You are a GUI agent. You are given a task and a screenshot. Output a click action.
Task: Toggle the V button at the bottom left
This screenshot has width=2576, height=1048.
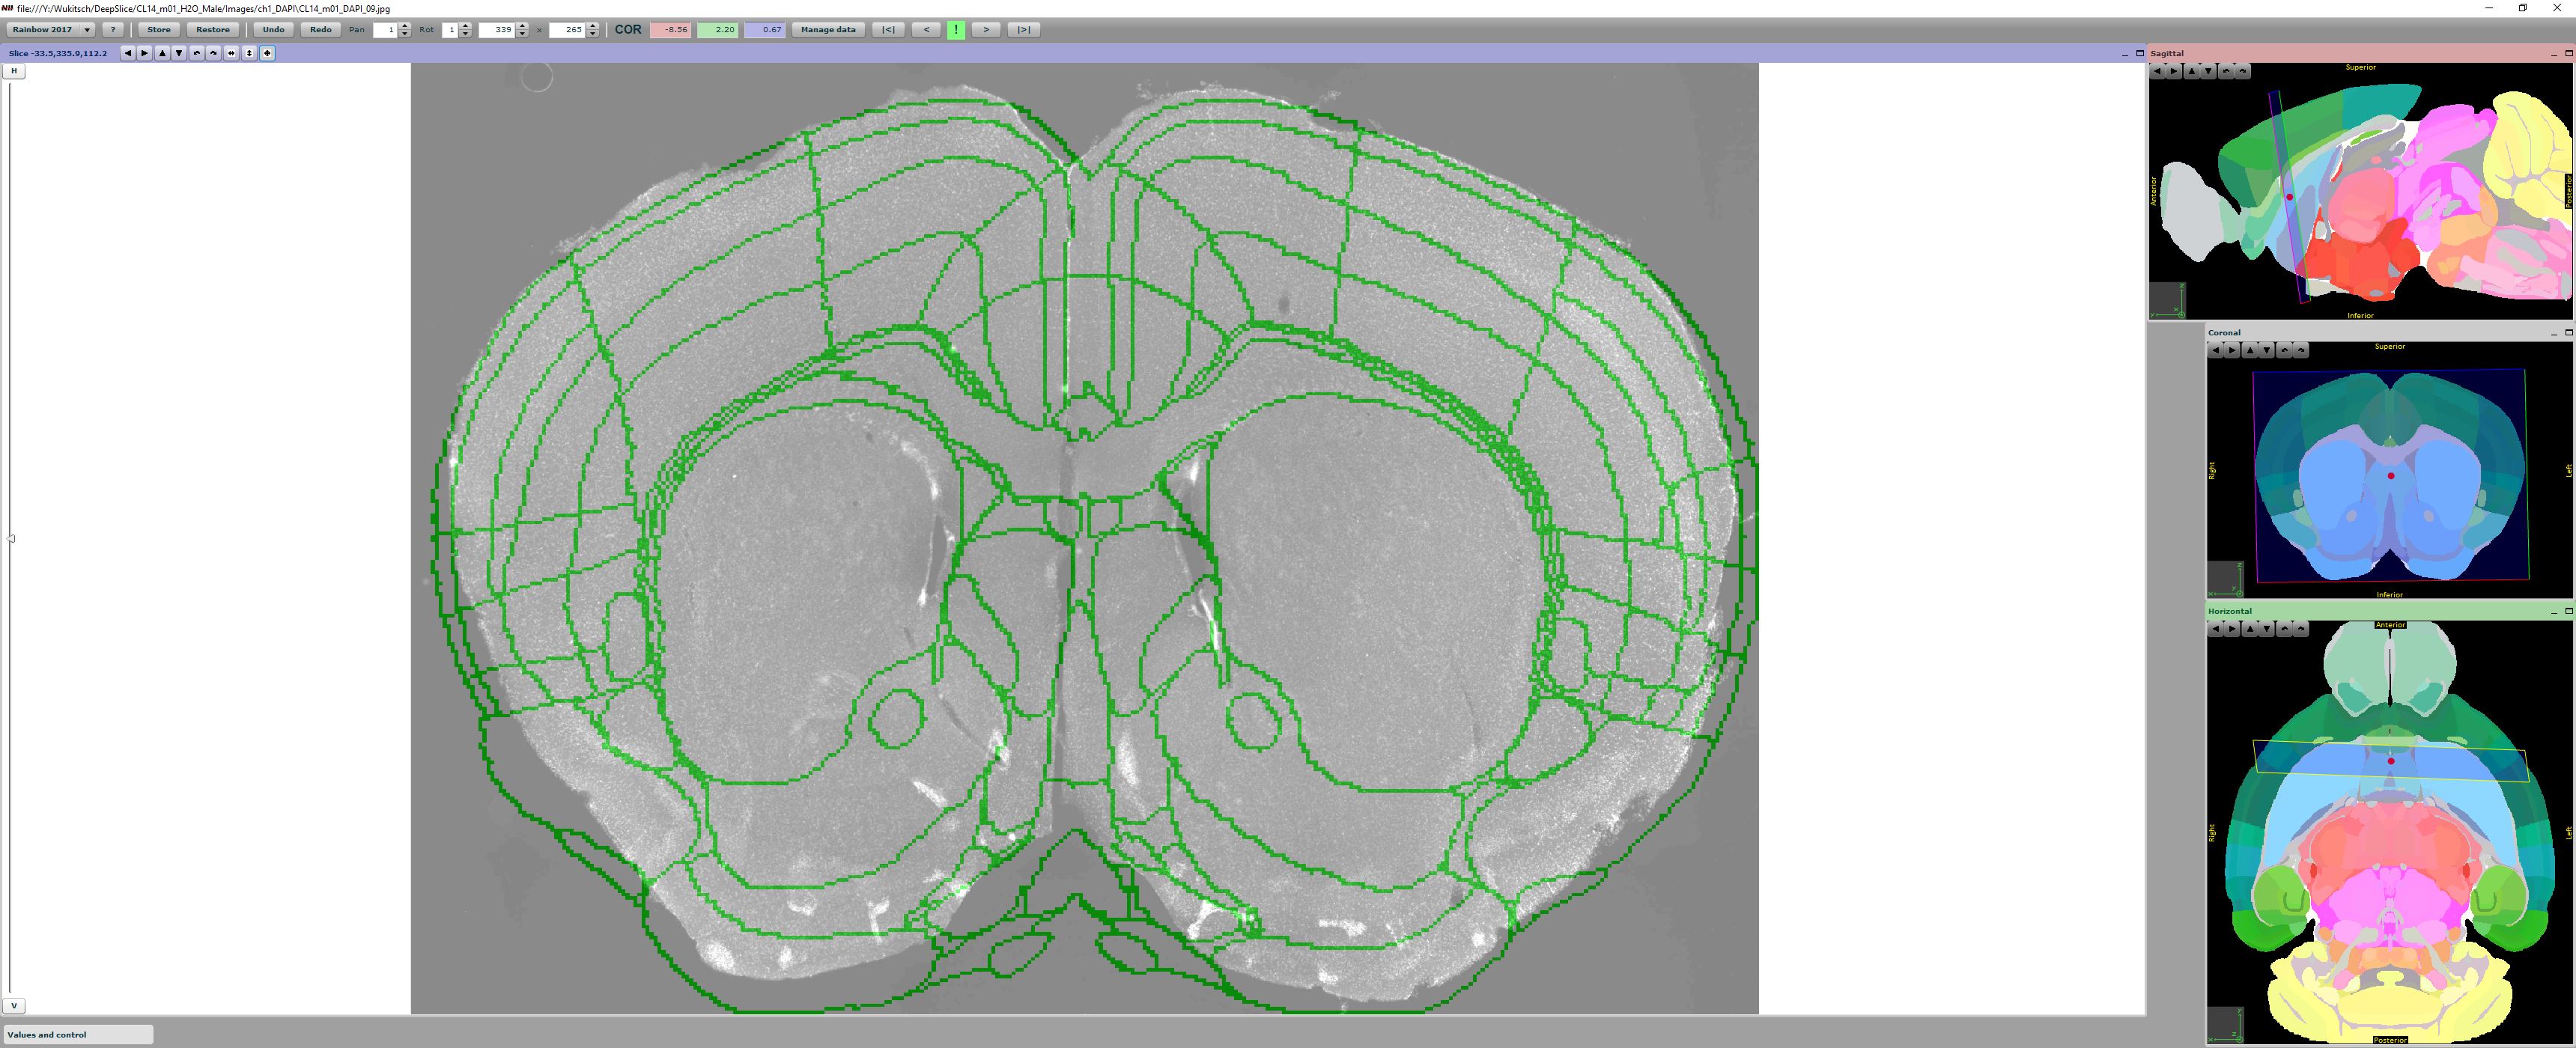pos(13,1005)
